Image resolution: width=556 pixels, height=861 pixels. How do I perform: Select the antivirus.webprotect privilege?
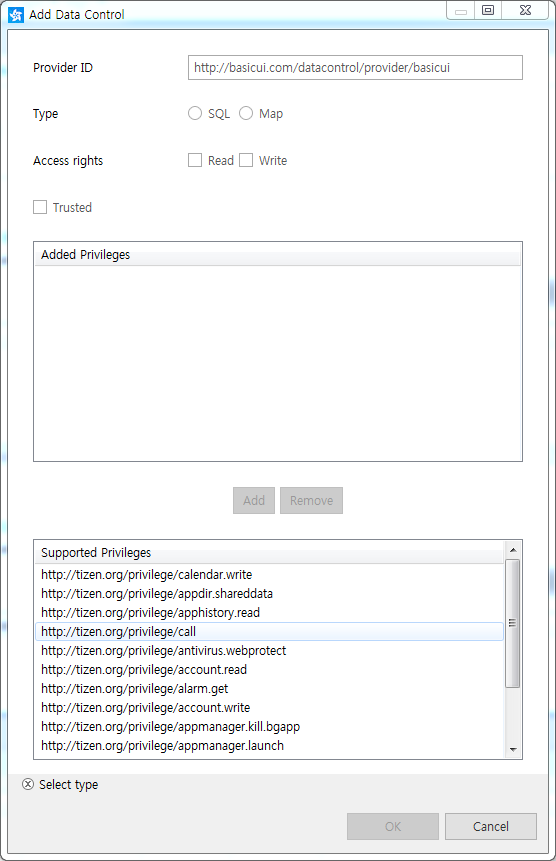click(x=269, y=651)
